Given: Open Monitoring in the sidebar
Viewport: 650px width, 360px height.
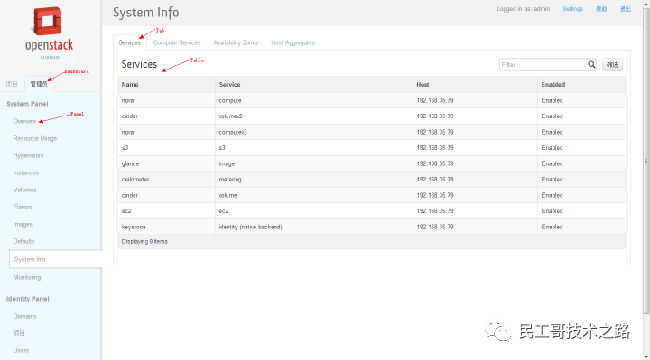Looking at the screenshot, I should point(27,277).
